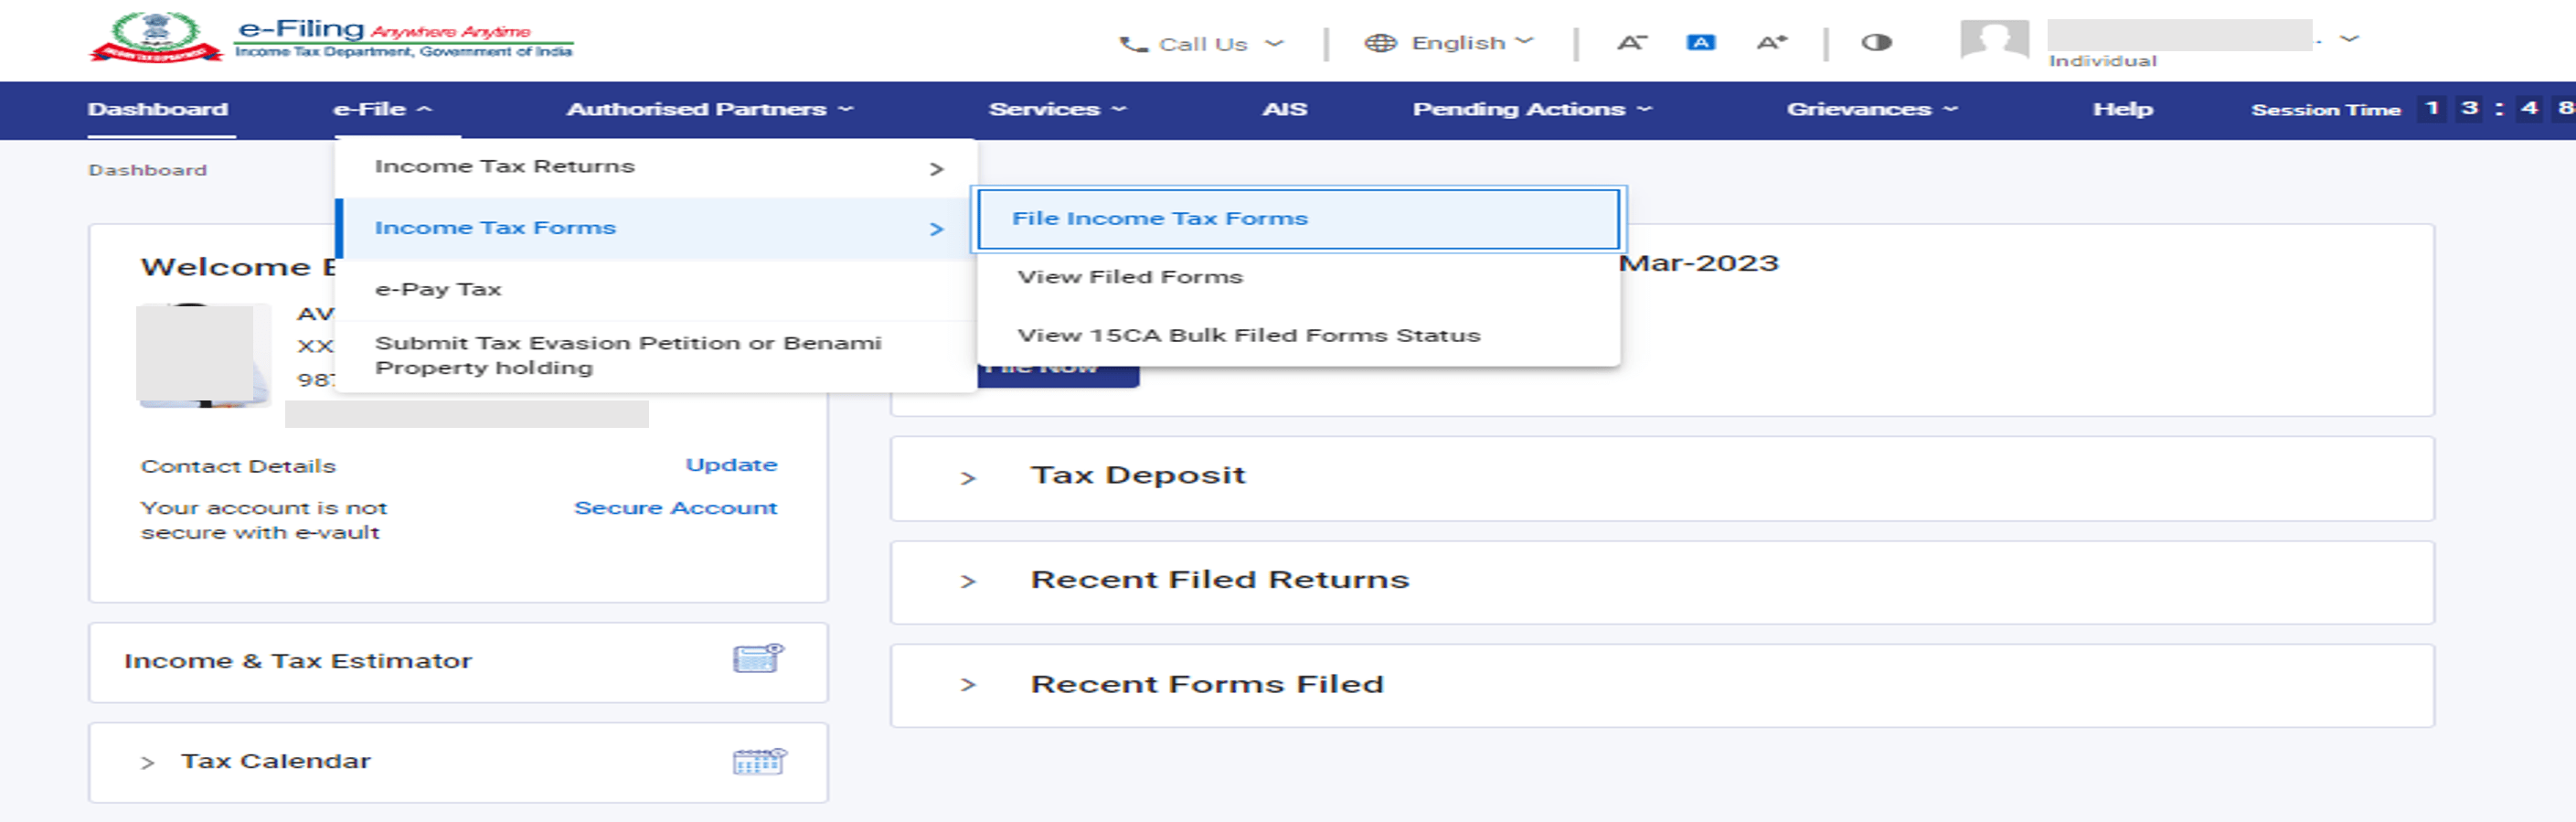Toggle the high contrast mode icon
This screenshot has width=2576, height=822.
(x=1876, y=43)
